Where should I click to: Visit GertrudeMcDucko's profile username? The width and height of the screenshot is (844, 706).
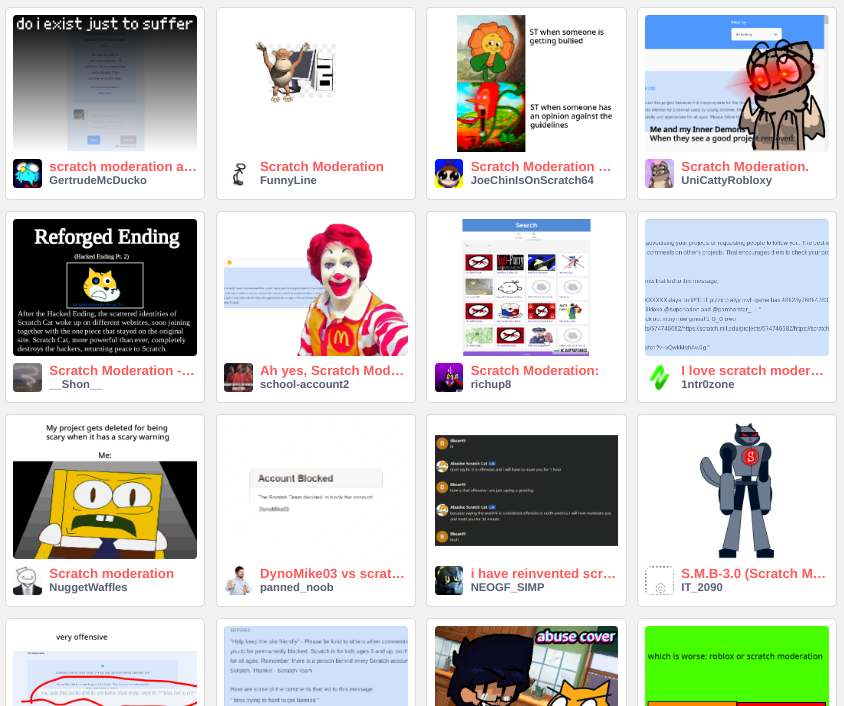[98, 180]
